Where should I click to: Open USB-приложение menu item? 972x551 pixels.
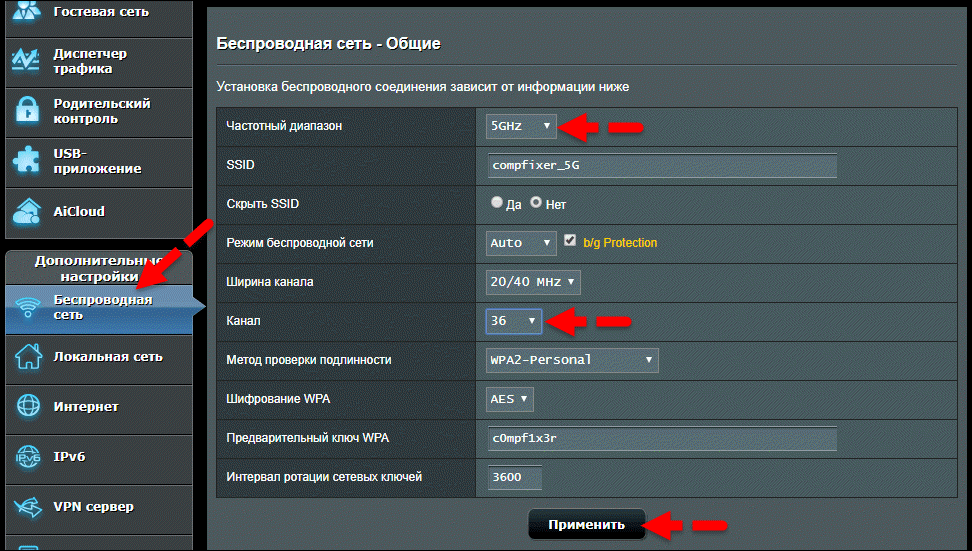click(x=99, y=163)
